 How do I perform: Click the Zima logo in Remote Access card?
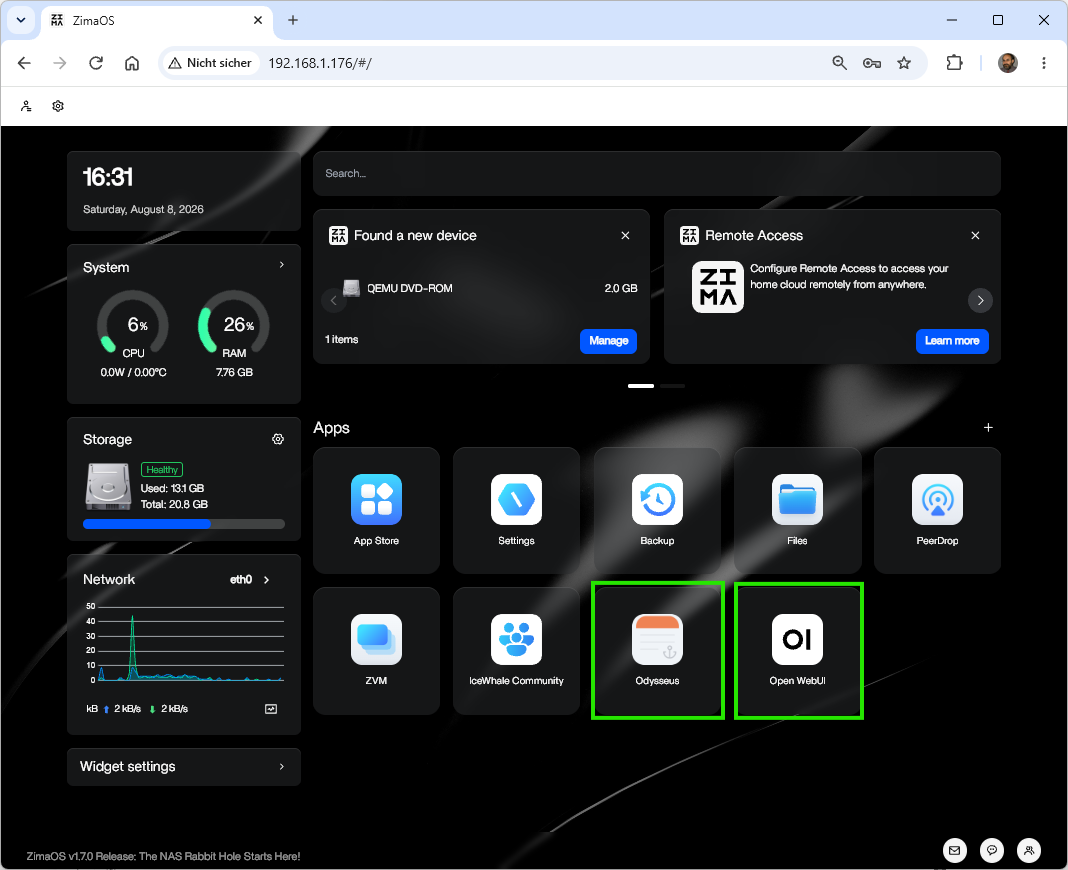717,287
